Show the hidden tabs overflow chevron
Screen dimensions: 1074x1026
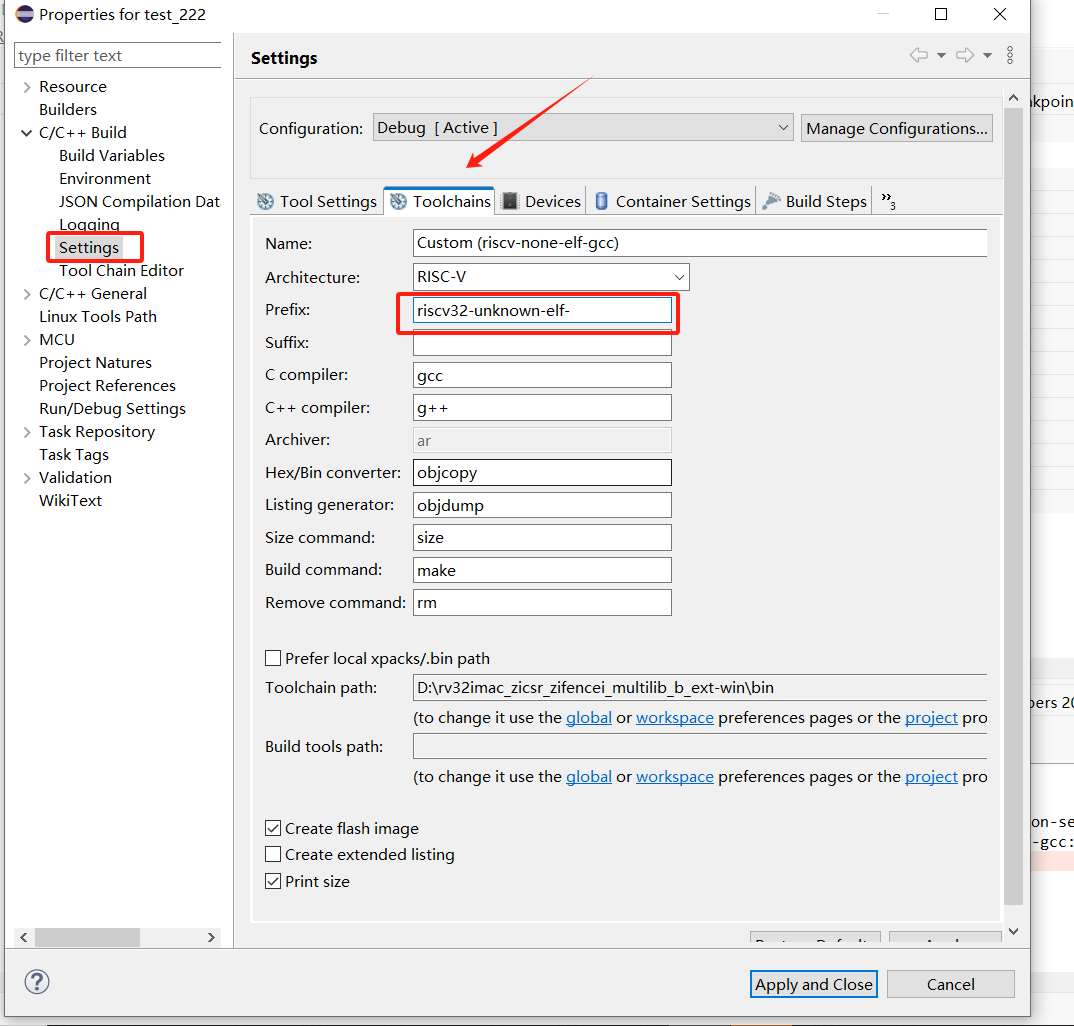click(888, 201)
